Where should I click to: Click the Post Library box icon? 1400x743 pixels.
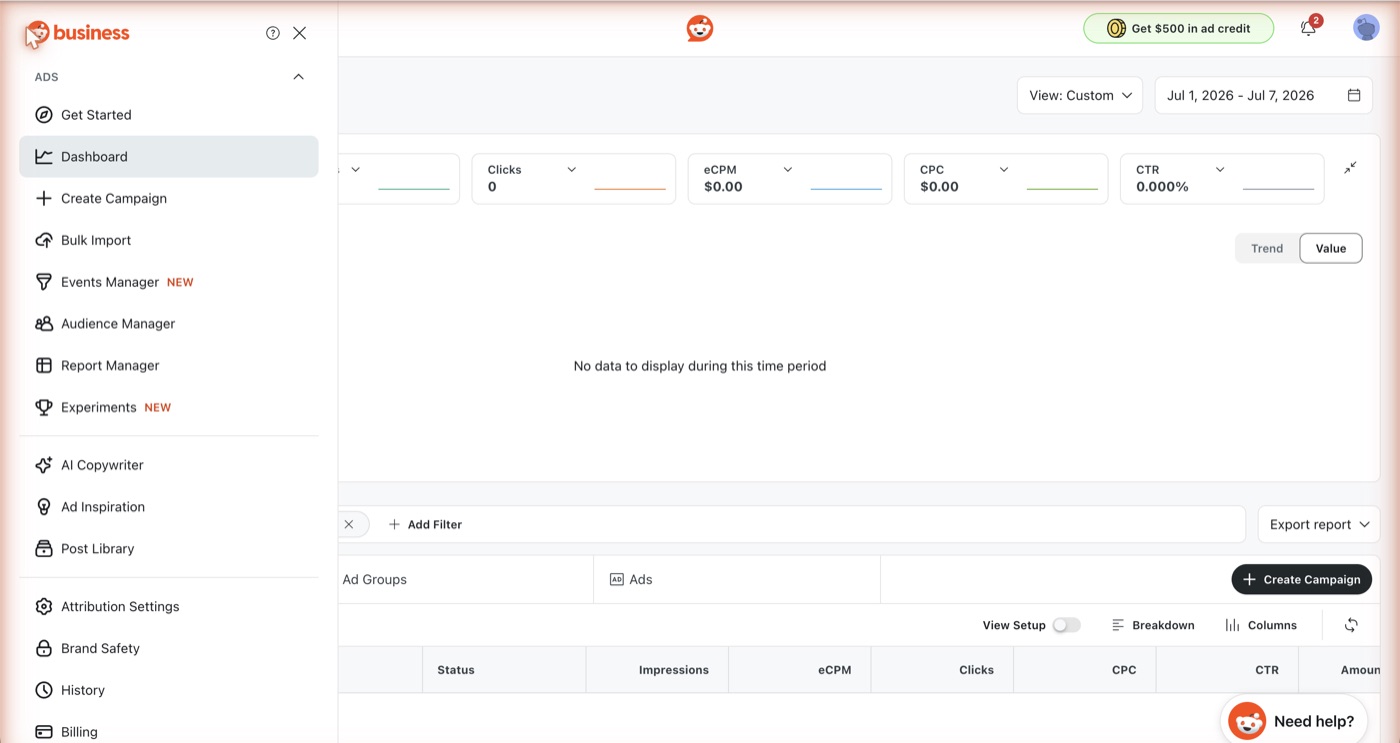click(44, 549)
